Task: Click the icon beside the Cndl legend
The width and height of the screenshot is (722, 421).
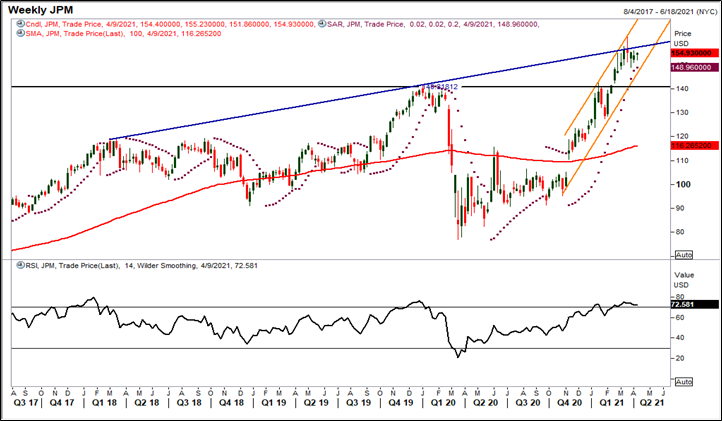Action: coord(20,24)
